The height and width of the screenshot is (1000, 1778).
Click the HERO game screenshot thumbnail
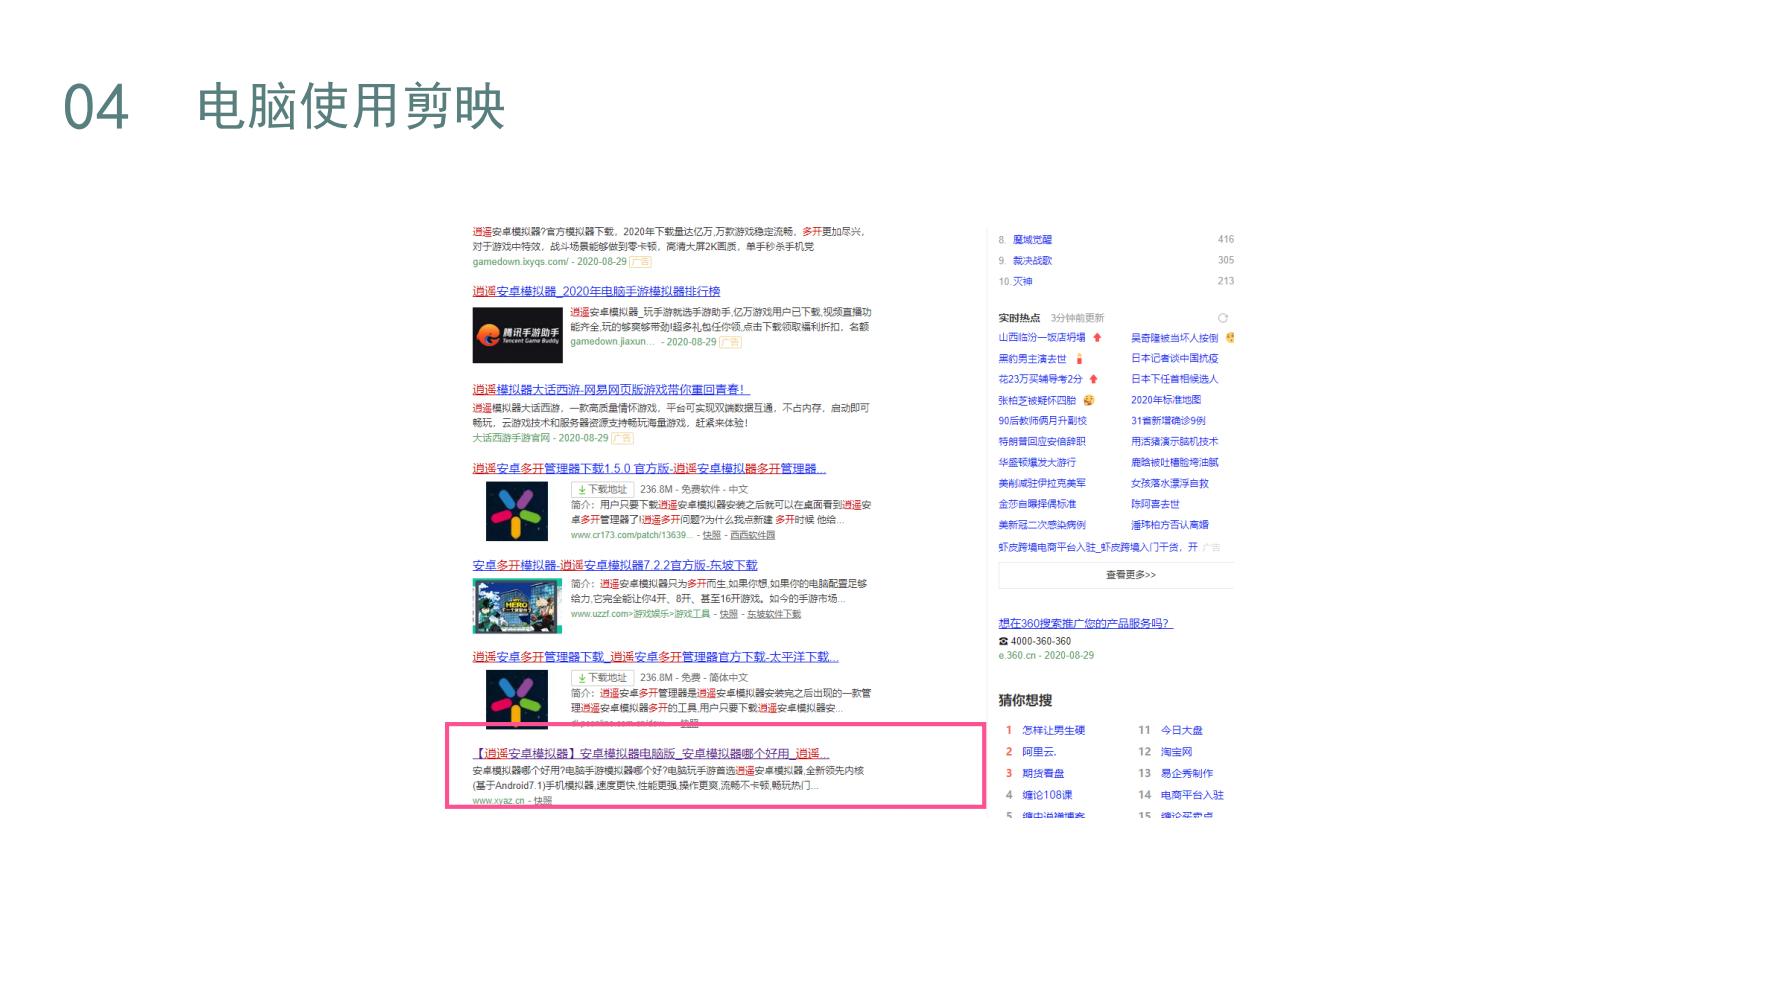[515, 604]
